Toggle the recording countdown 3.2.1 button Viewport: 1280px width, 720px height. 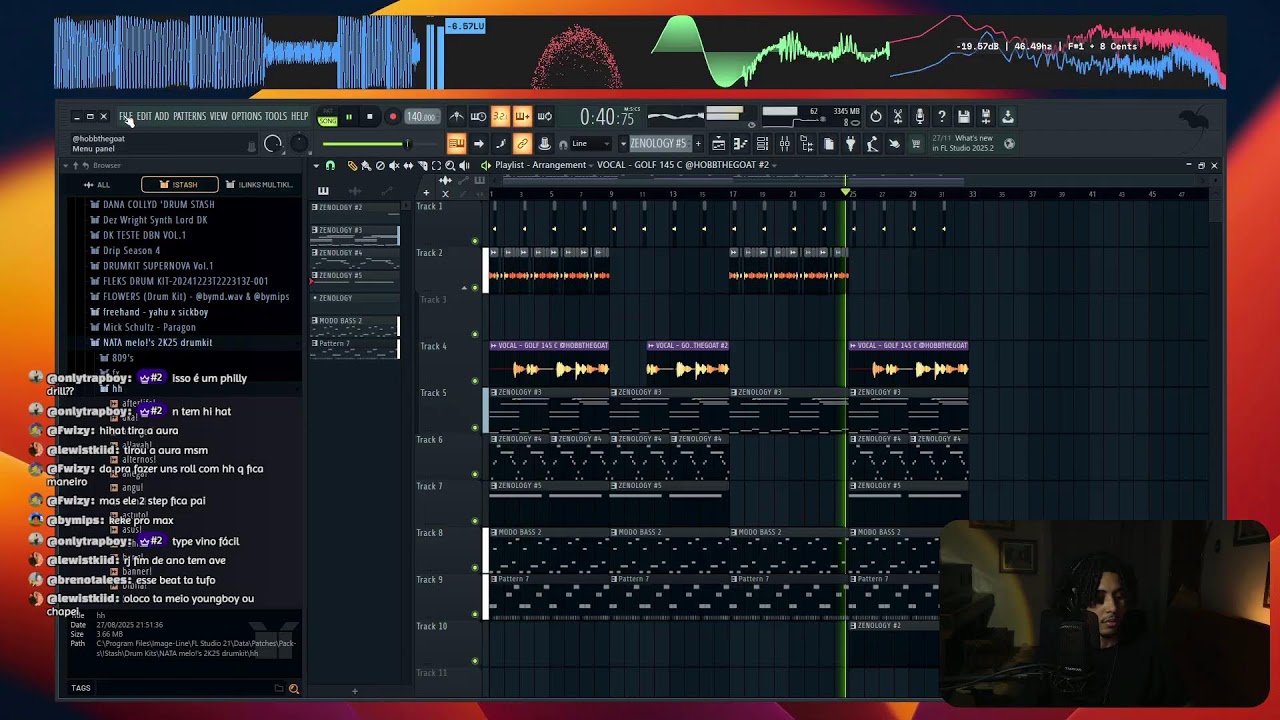pos(500,117)
